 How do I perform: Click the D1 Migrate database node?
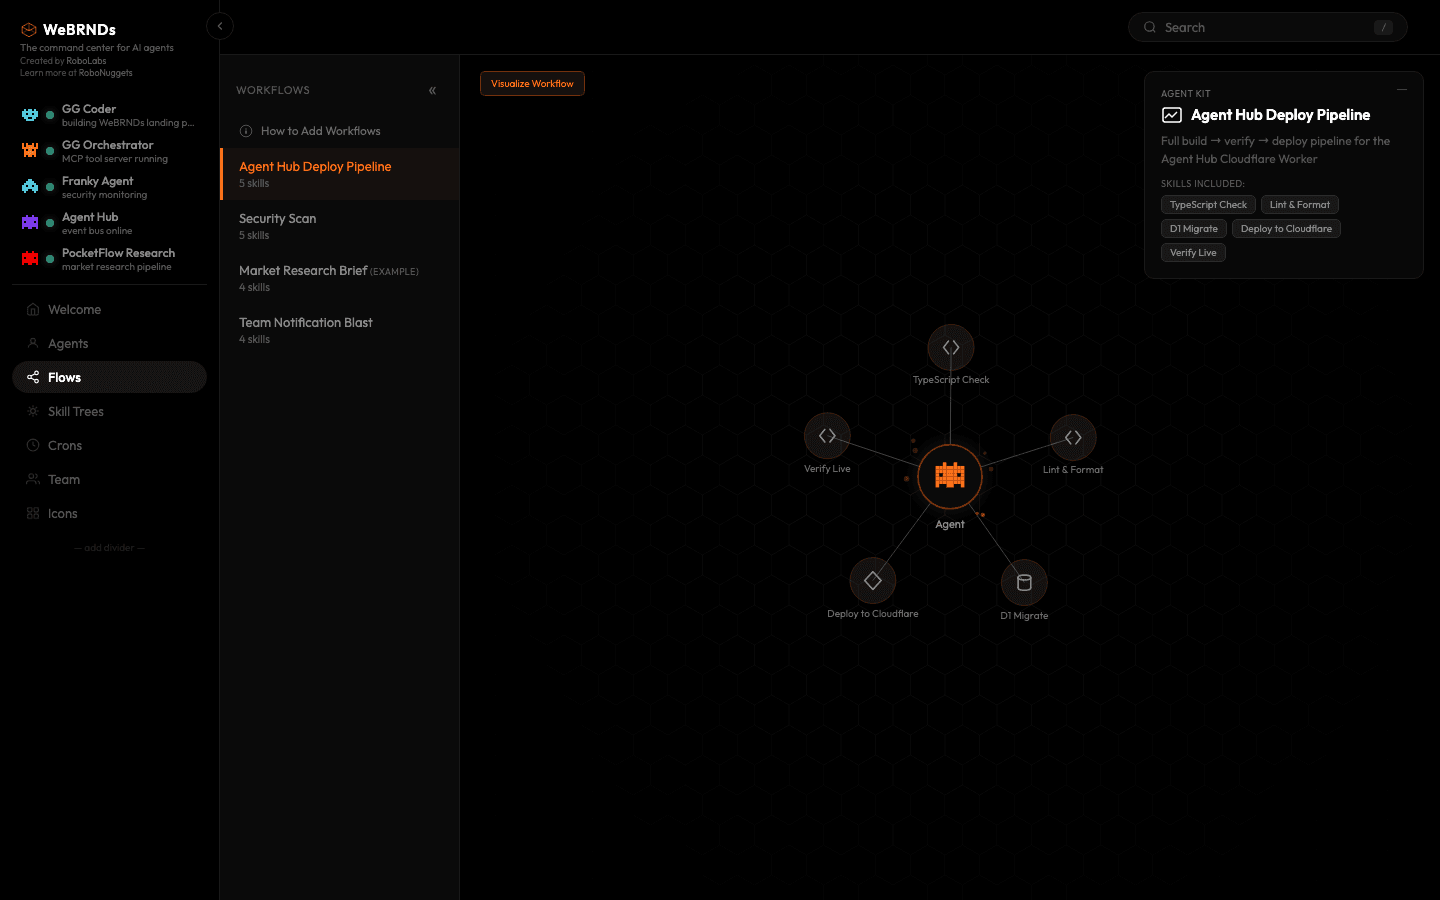tap(1024, 583)
